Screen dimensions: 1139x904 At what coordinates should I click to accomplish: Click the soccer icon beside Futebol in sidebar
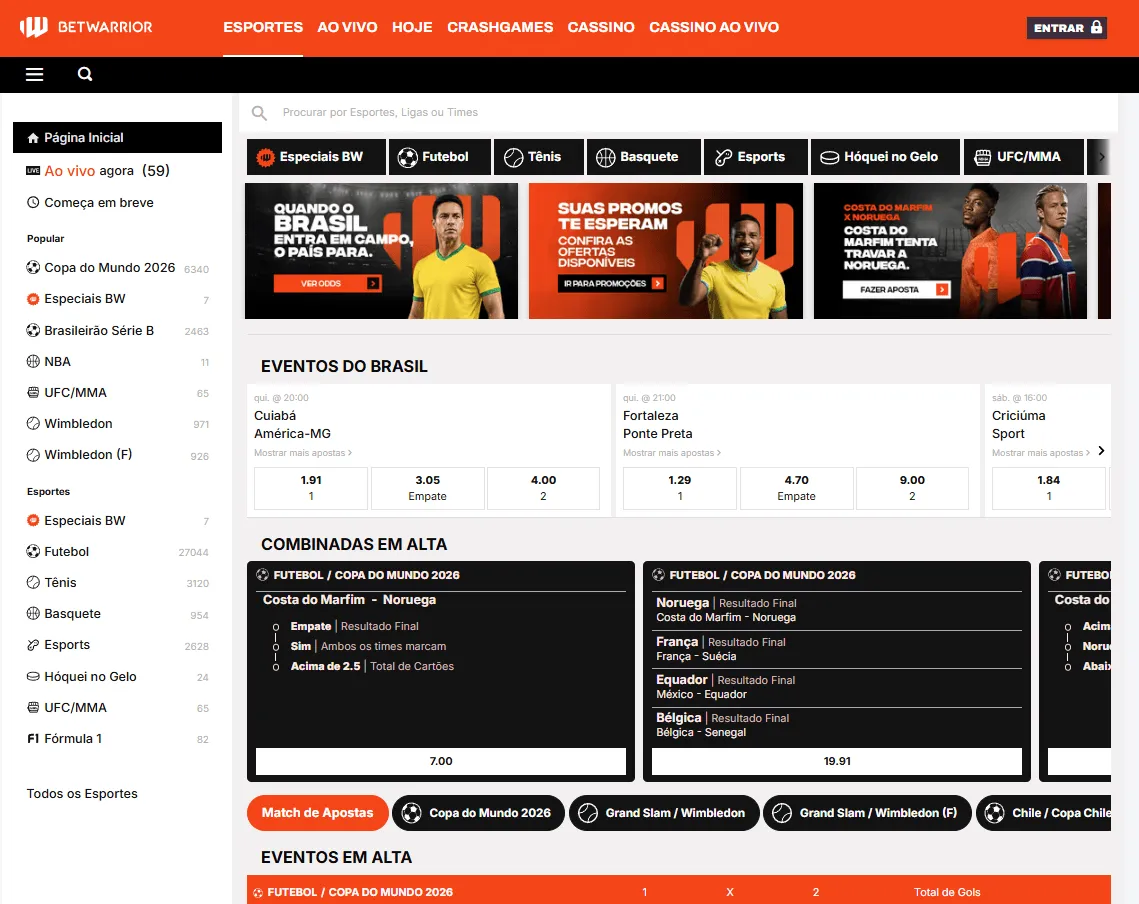pyautogui.click(x=33, y=552)
